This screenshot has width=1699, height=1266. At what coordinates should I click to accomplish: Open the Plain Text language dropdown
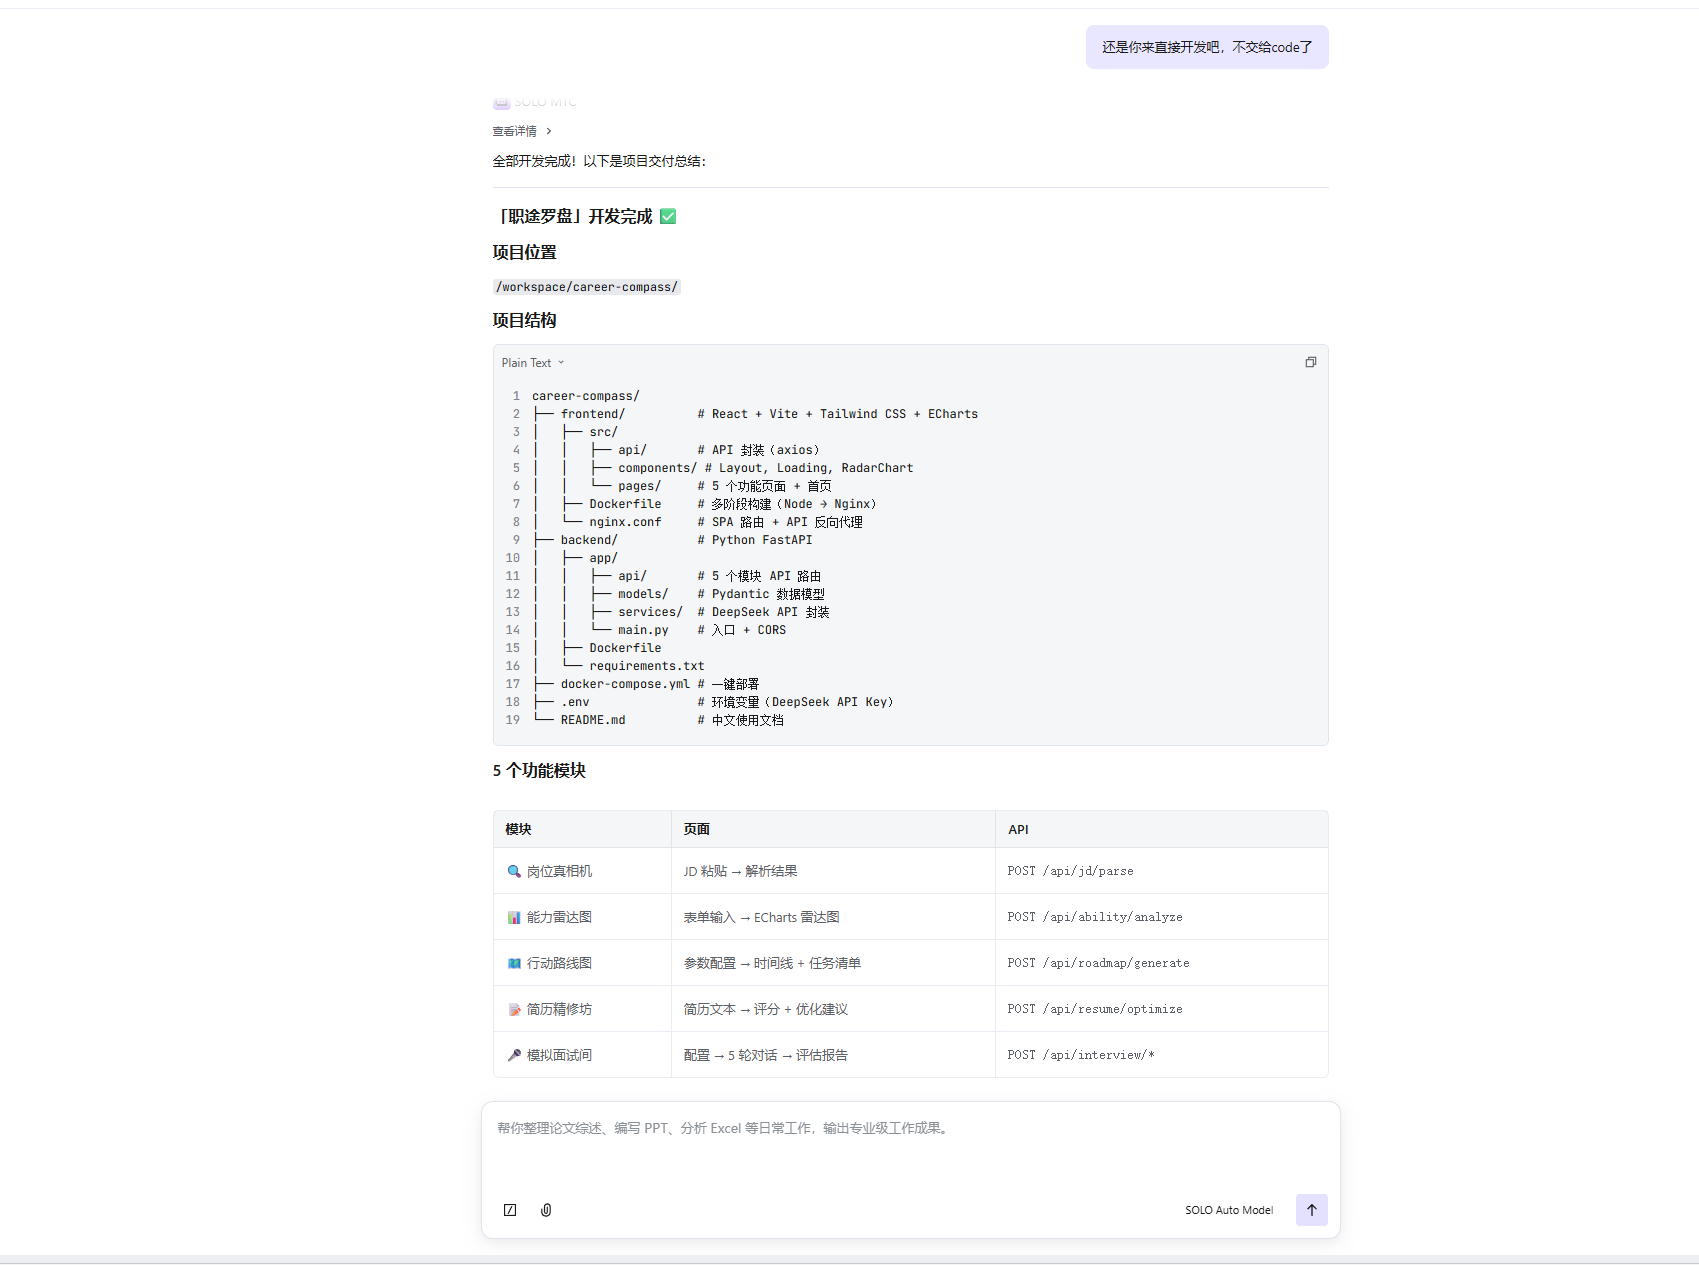tap(532, 363)
